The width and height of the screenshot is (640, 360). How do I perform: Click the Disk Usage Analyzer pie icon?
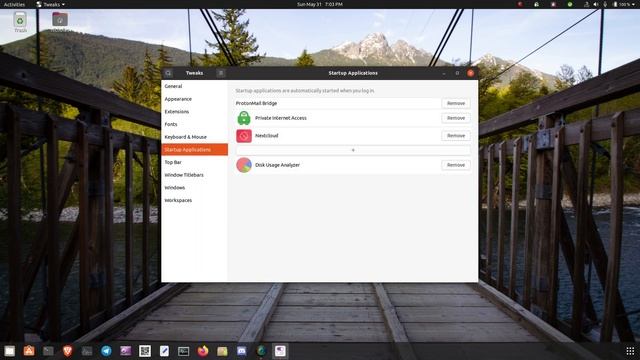244,165
